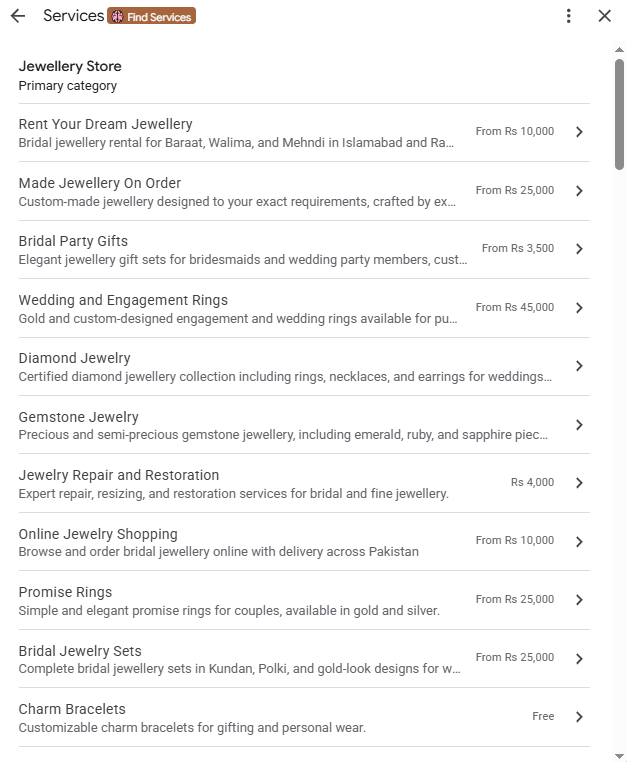This screenshot has width=627, height=762.
Task: Go back using the arrow beside Services
Action: click(18, 16)
